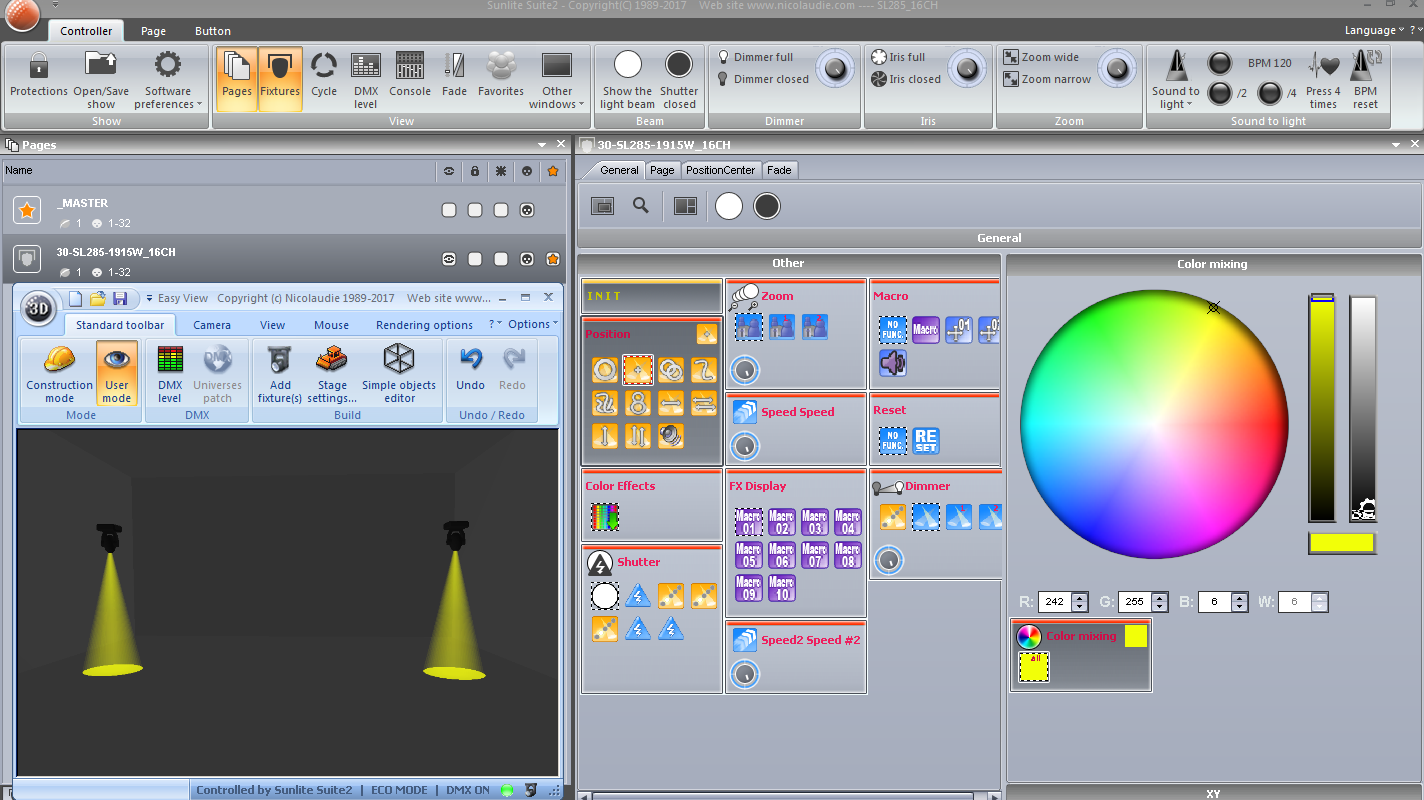This screenshot has width=1424, height=800.
Task: Click the yellow color preview swatch
Action: coord(1342,543)
